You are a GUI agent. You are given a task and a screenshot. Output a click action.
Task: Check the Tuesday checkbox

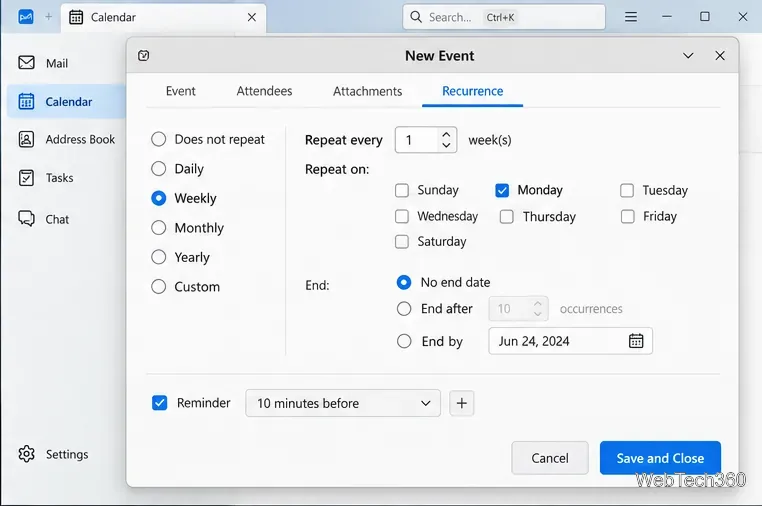coord(627,190)
